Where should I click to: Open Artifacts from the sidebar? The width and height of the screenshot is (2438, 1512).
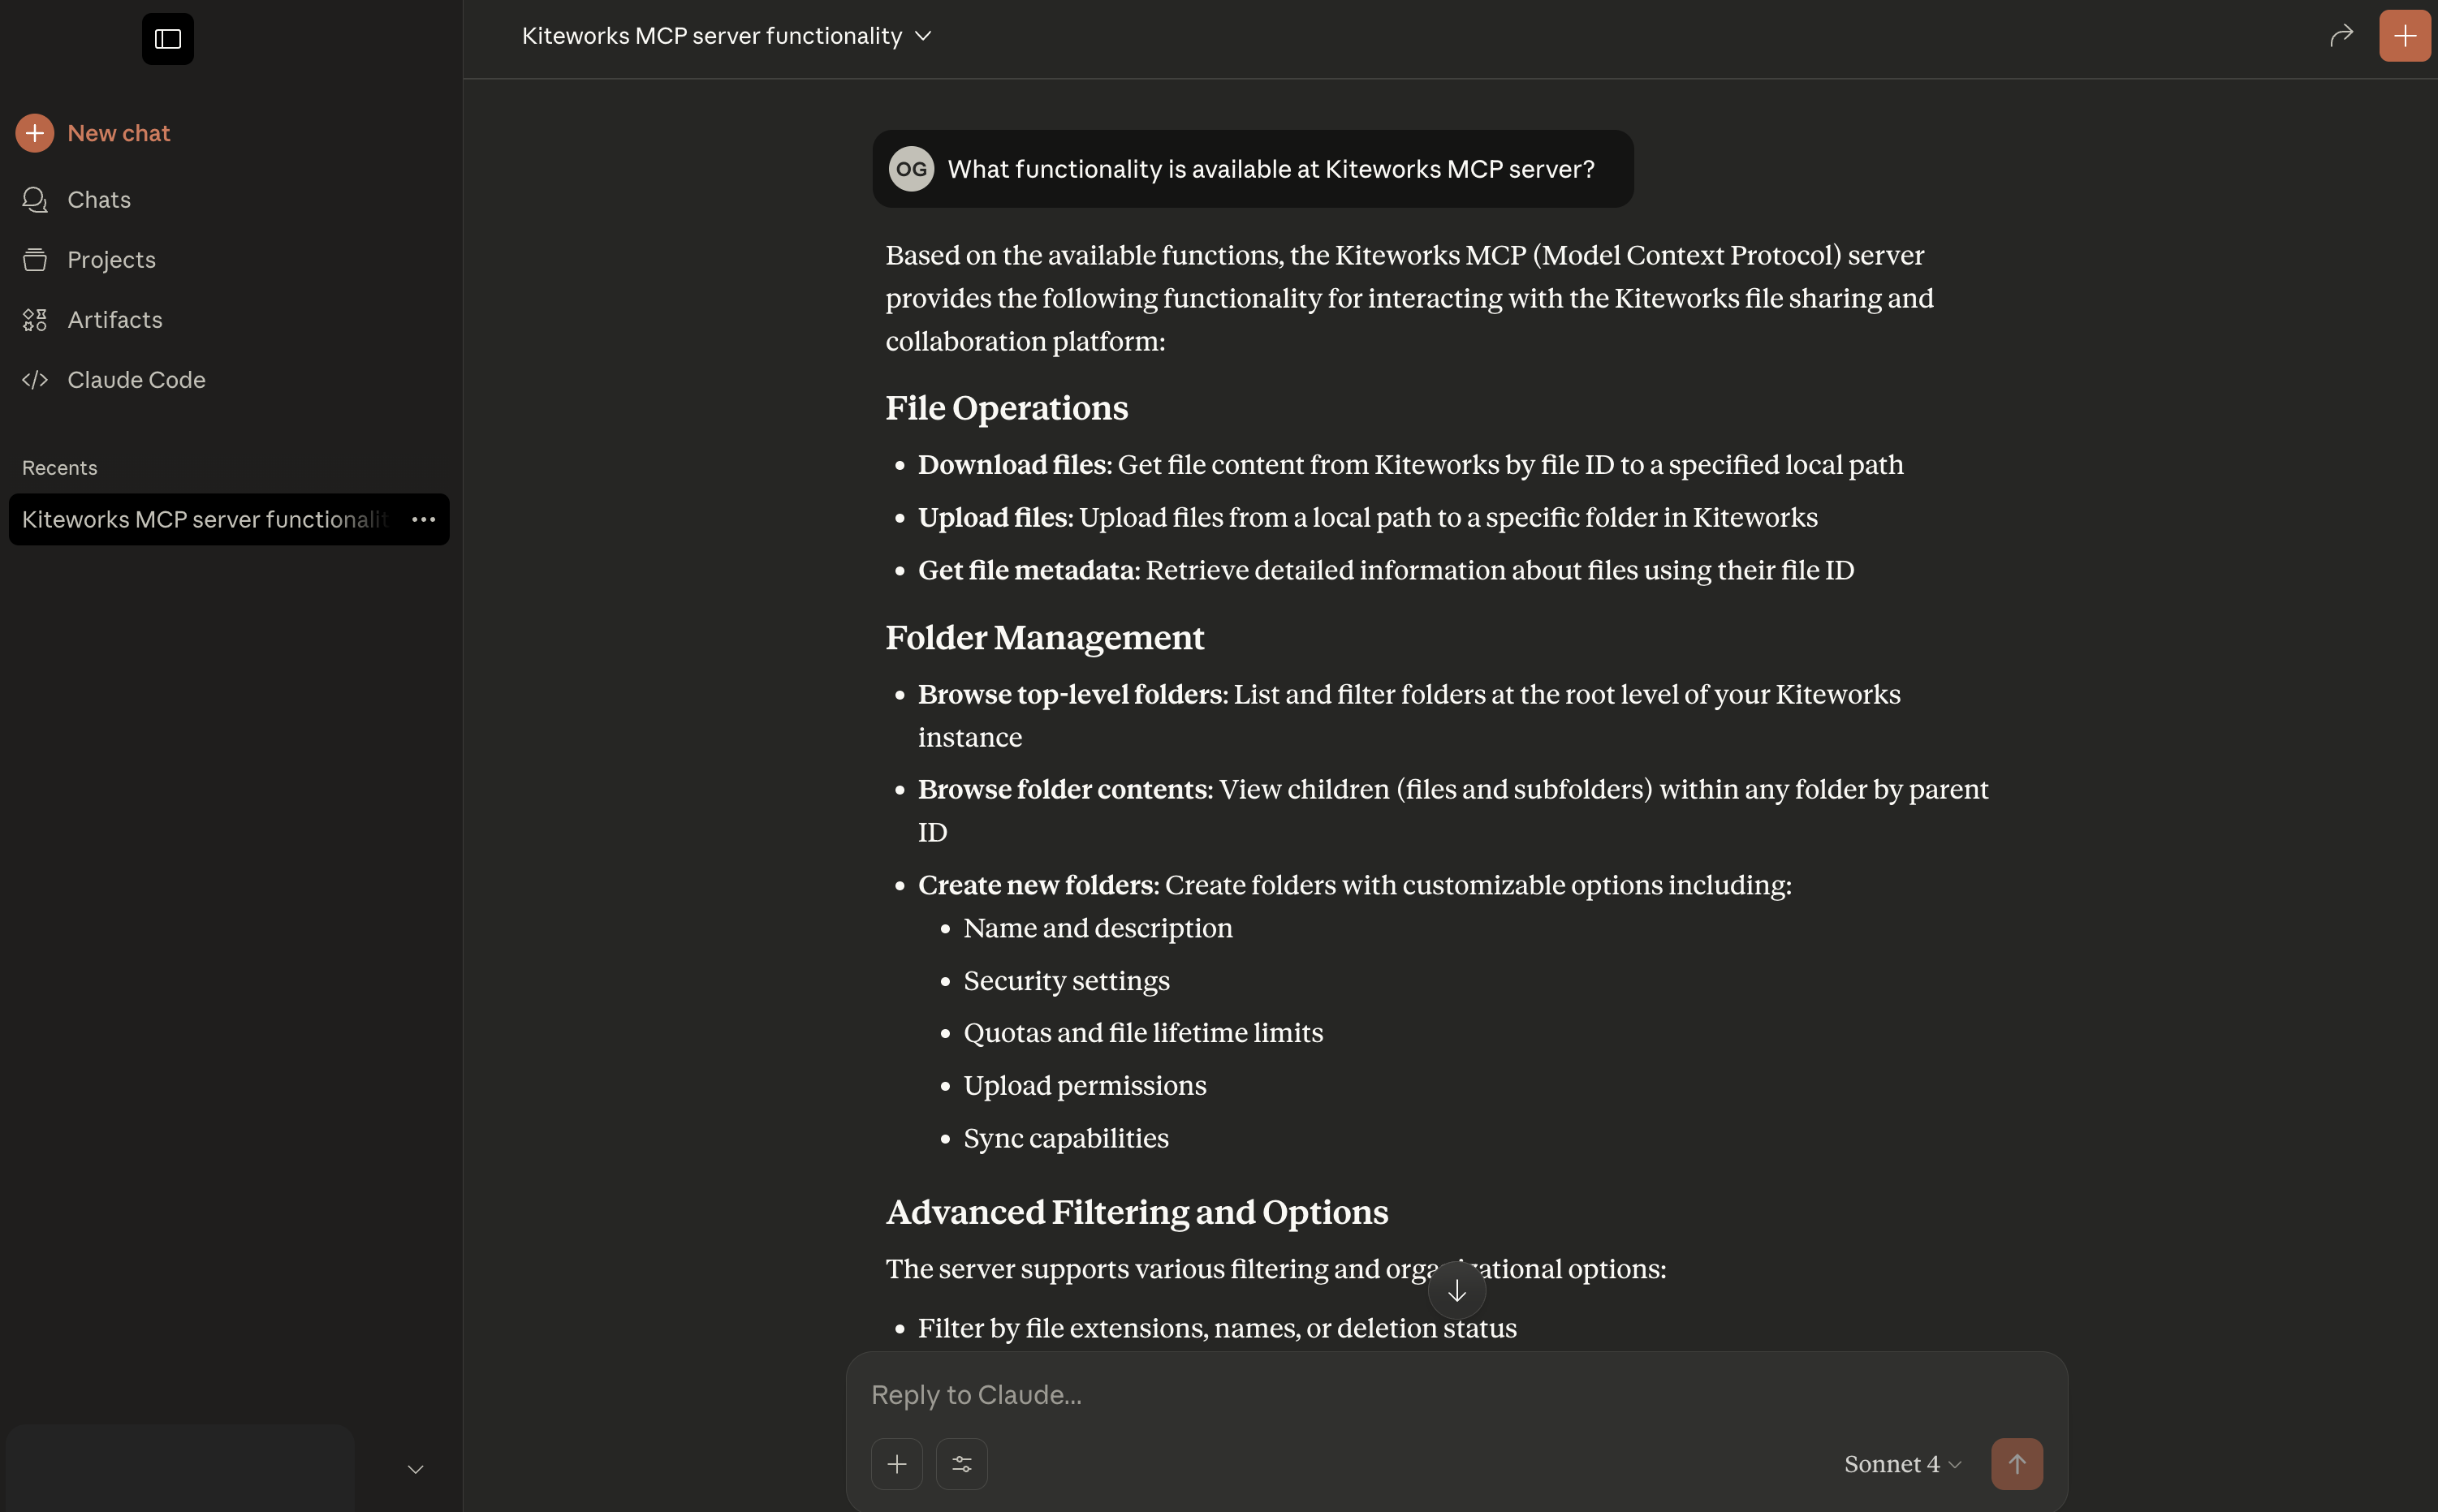(x=114, y=320)
